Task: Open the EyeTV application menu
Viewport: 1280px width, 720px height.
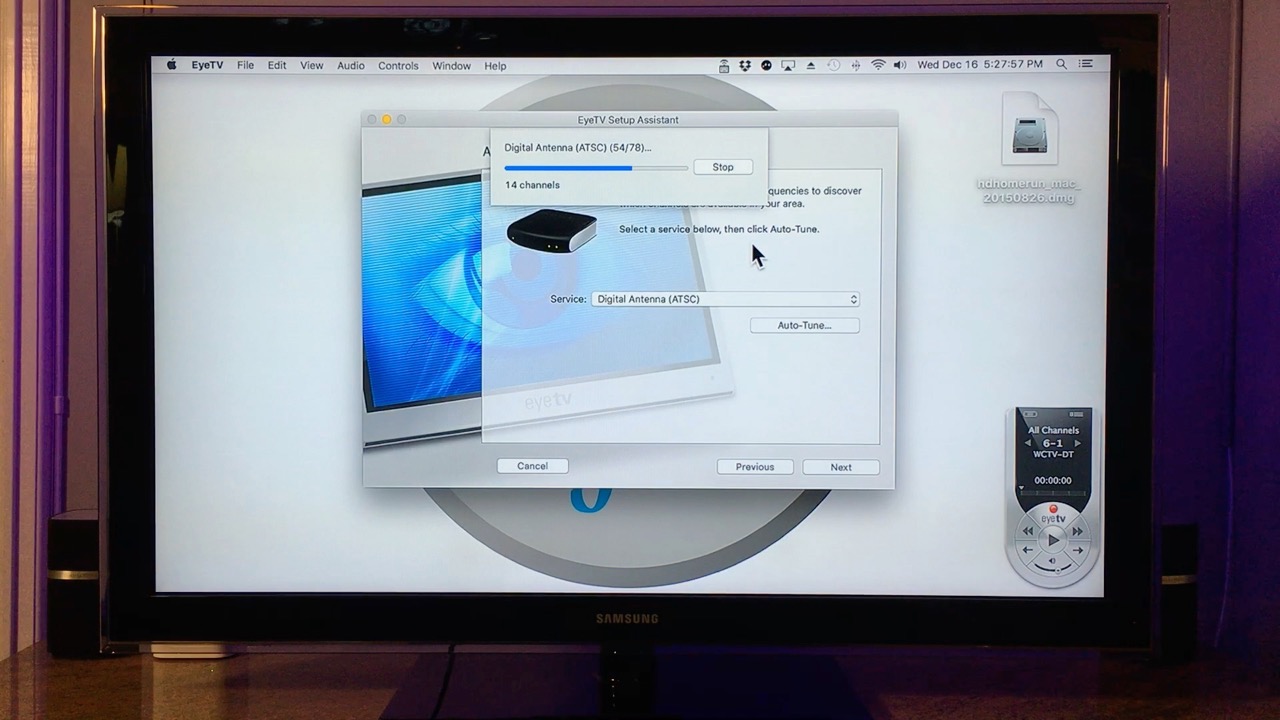Action: click(207, 66)
